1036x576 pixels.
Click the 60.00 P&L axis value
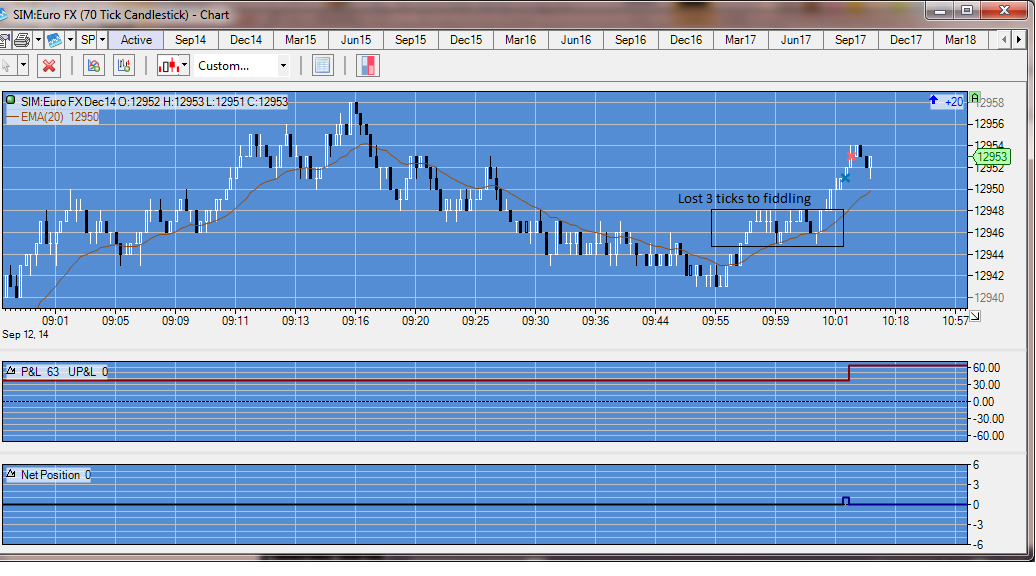986,367
